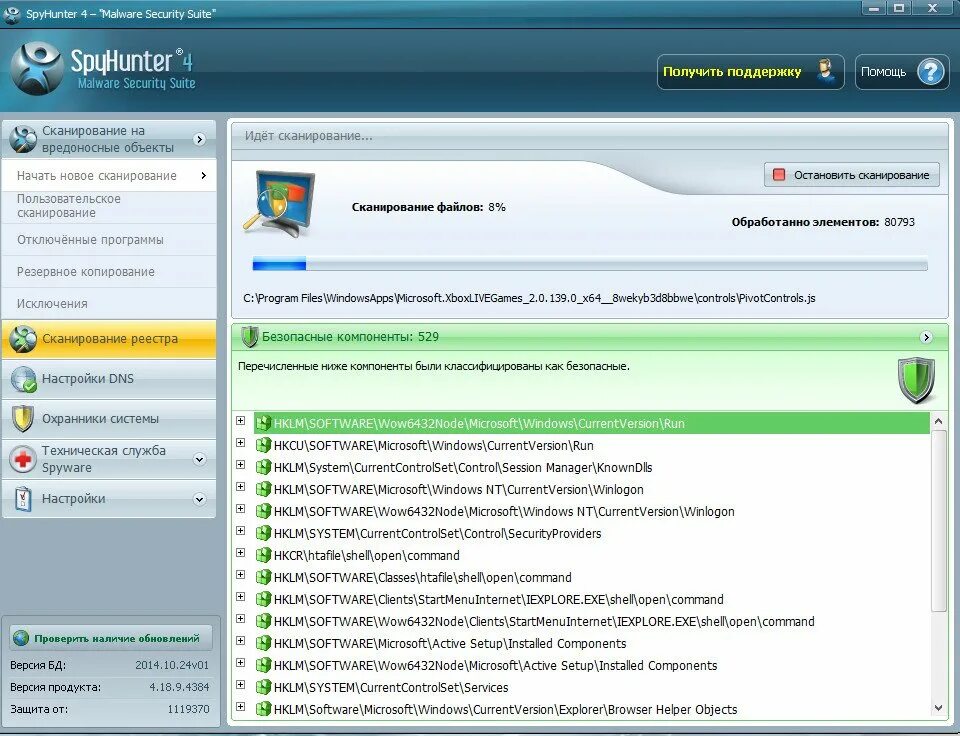
Task: Expand the HKLM Windows NT Winlogon node
Action: point(241,487)
